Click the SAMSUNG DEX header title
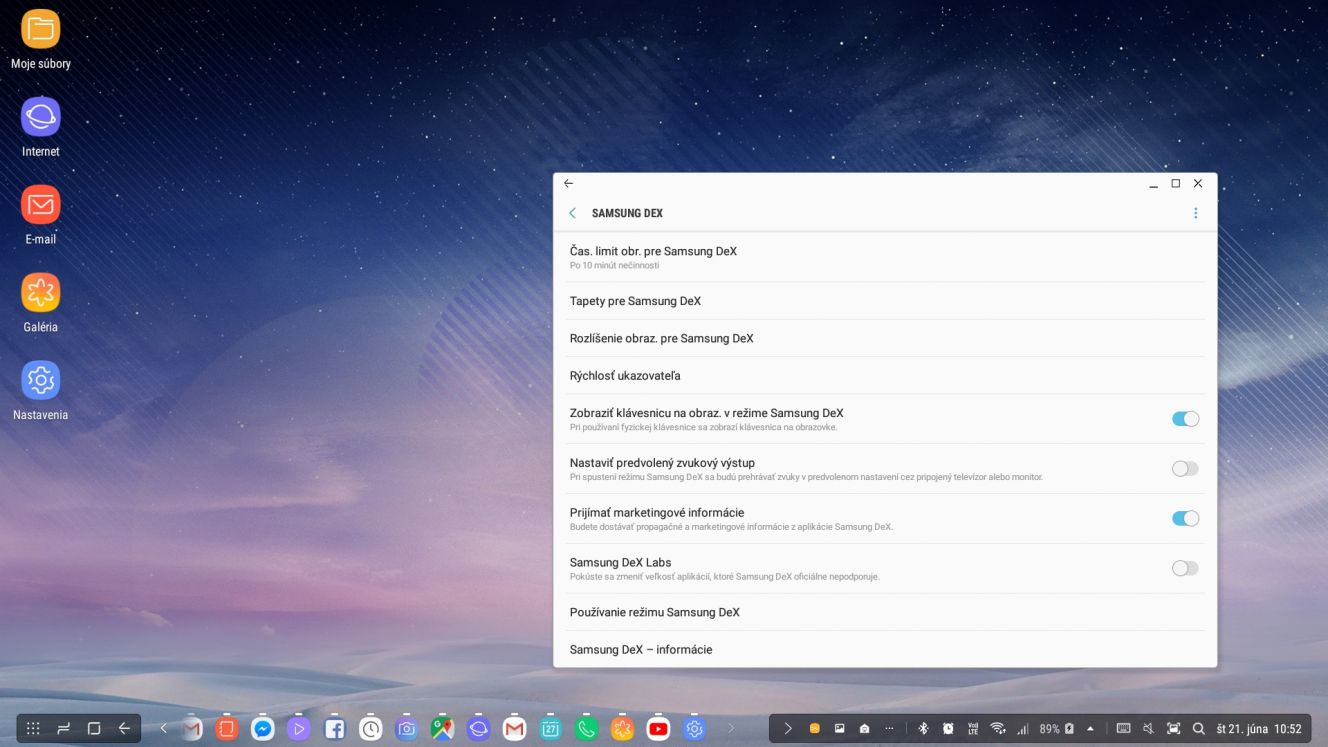The image size is (1328, 747). click(x=627, y=213)
